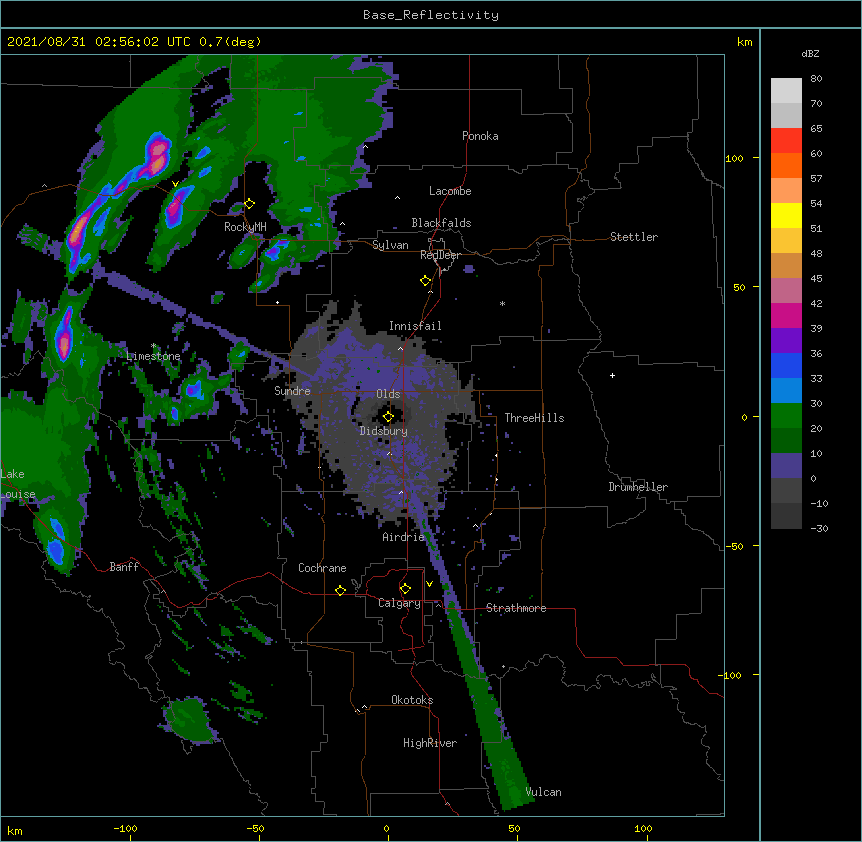Click the Calgary city label
This screenshot has height=842, width=862.
point(399,603)
